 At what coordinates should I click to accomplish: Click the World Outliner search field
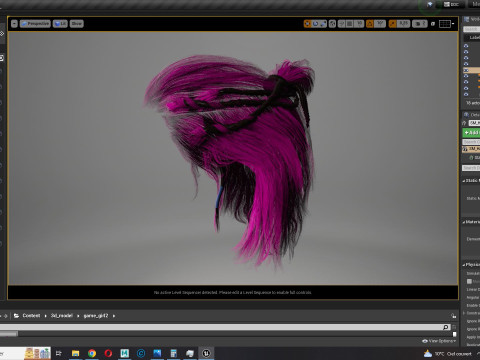[472, 29]
